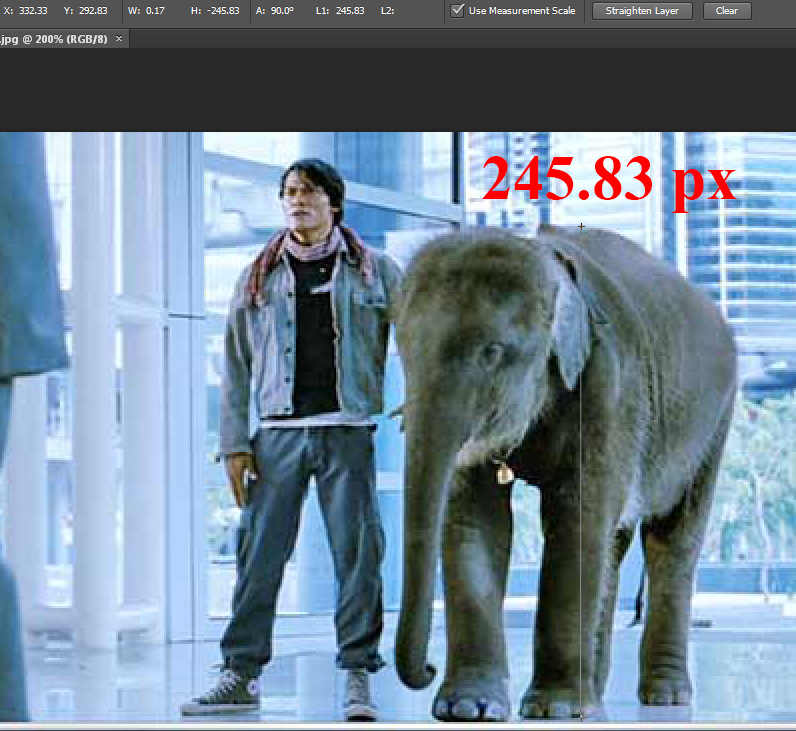Click the A: 90.0° angle readout

(275, 11)
